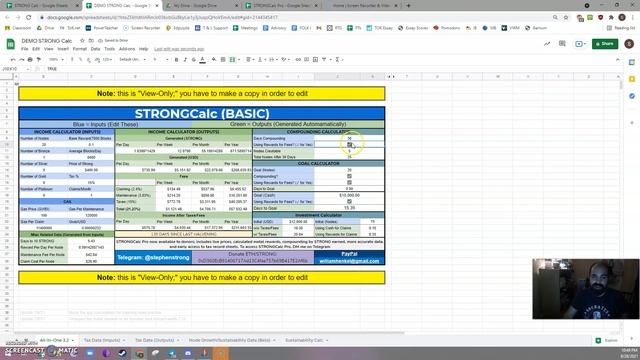Open the text color picker
The width and height of the screenshot is (640, 360).
pyautogui.click(x=202, y=60)
